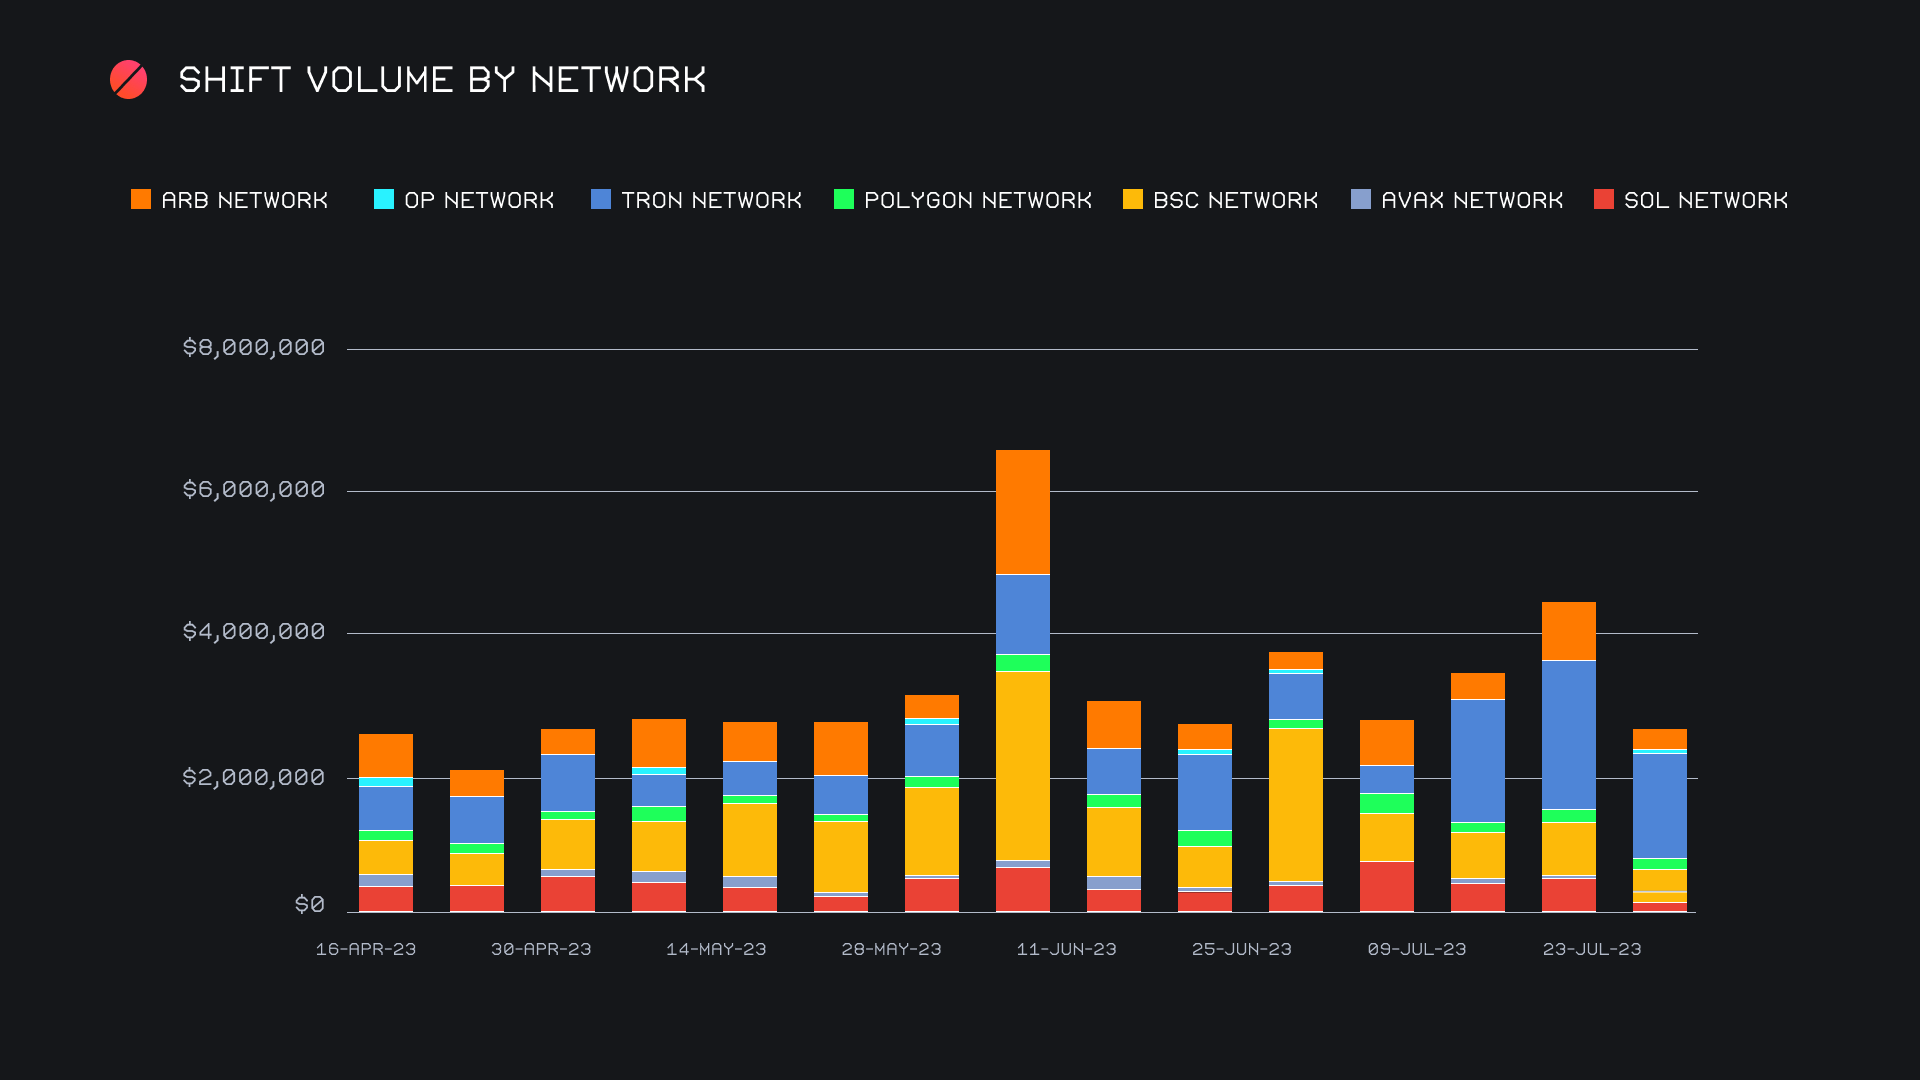Click the large yellow BSC segment in tallest bar

point(1023,765)
